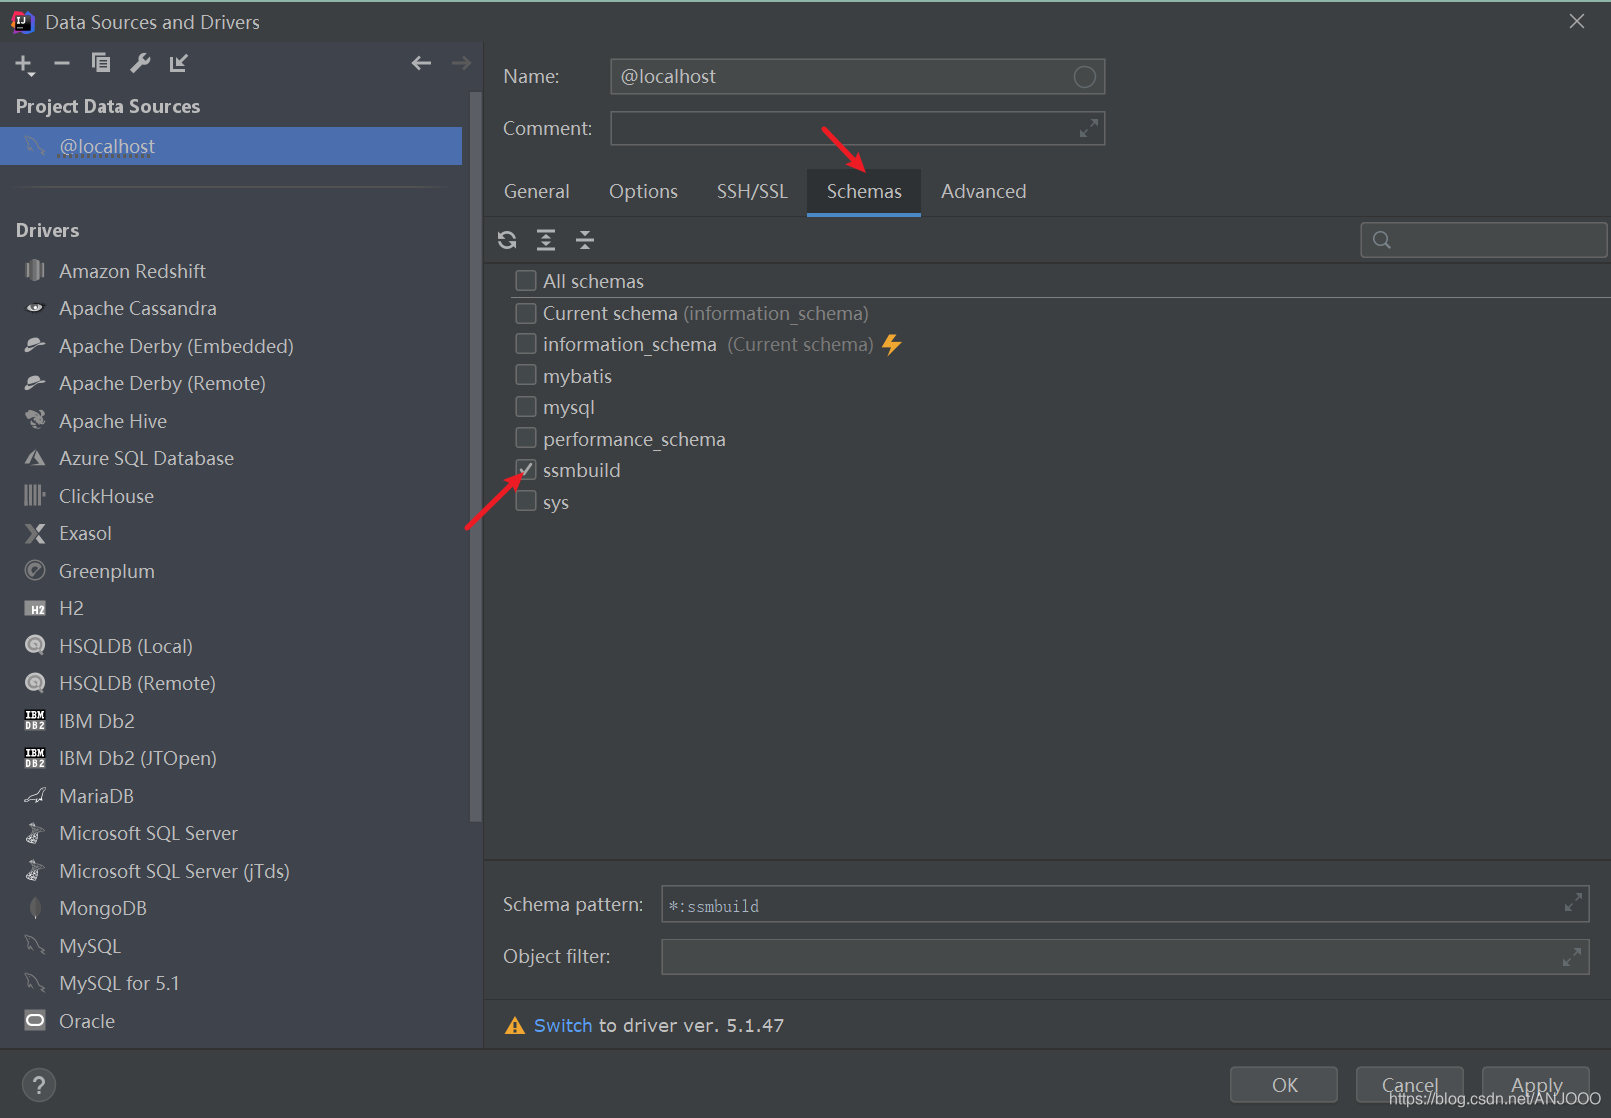The image size is (1611, 1118).
Task: Select the ClickHouse driver icon
Action: [35, 496]
